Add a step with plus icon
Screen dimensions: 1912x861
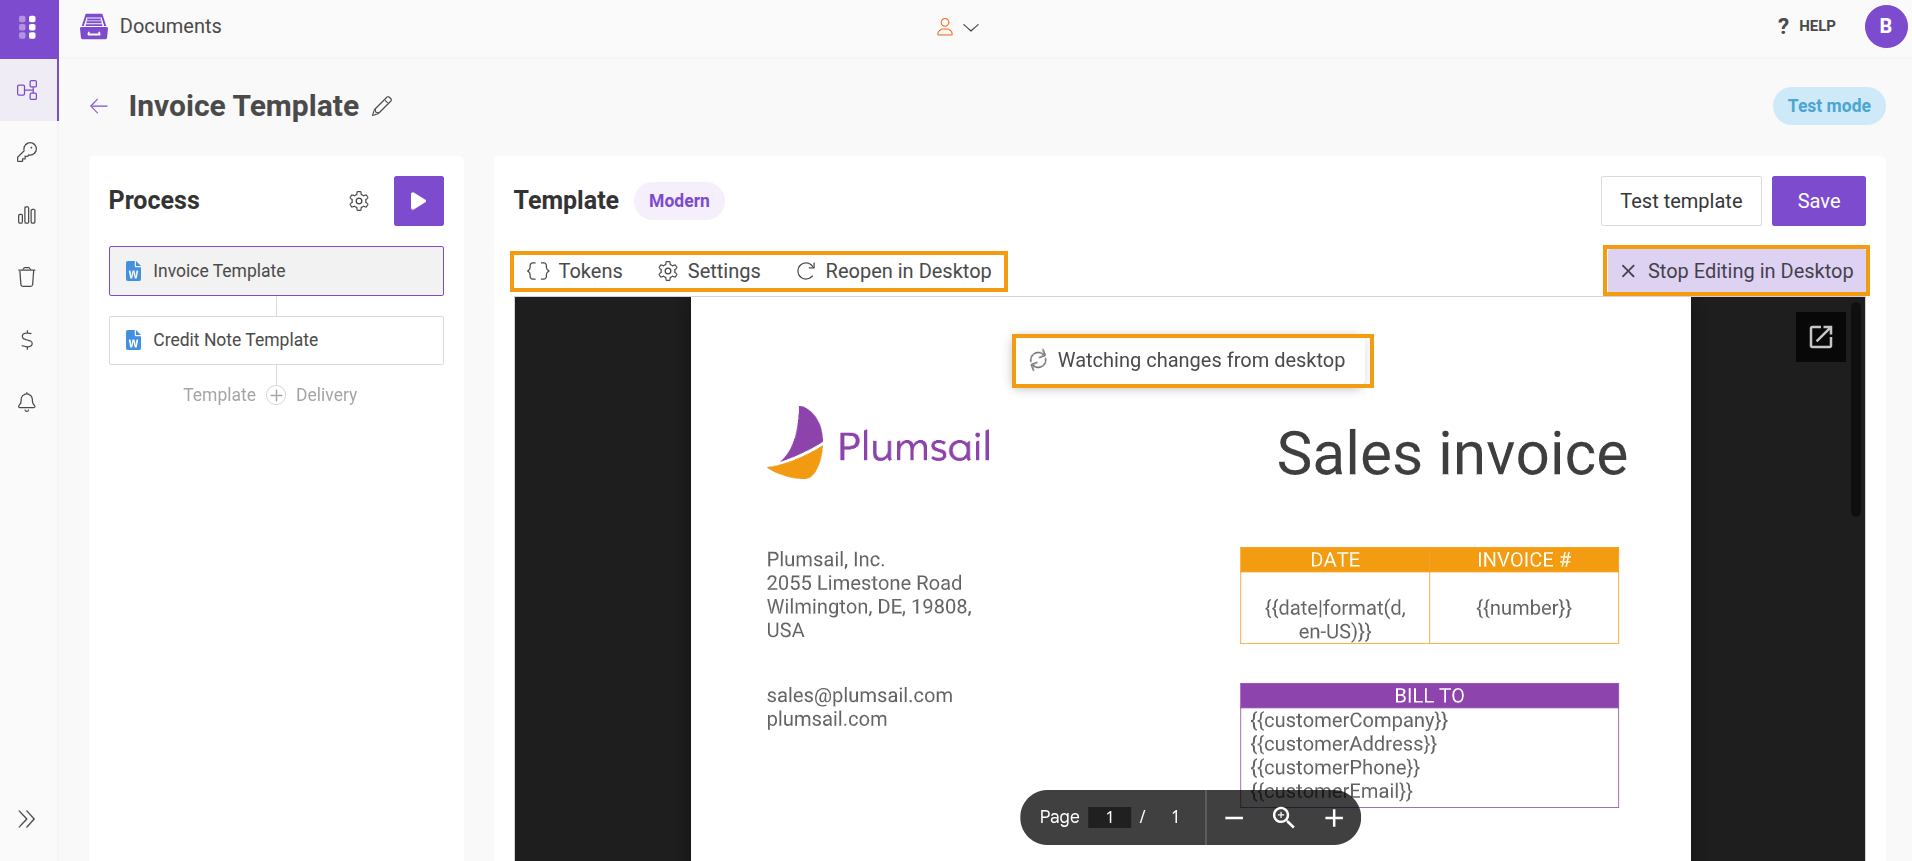coord(276,395)
